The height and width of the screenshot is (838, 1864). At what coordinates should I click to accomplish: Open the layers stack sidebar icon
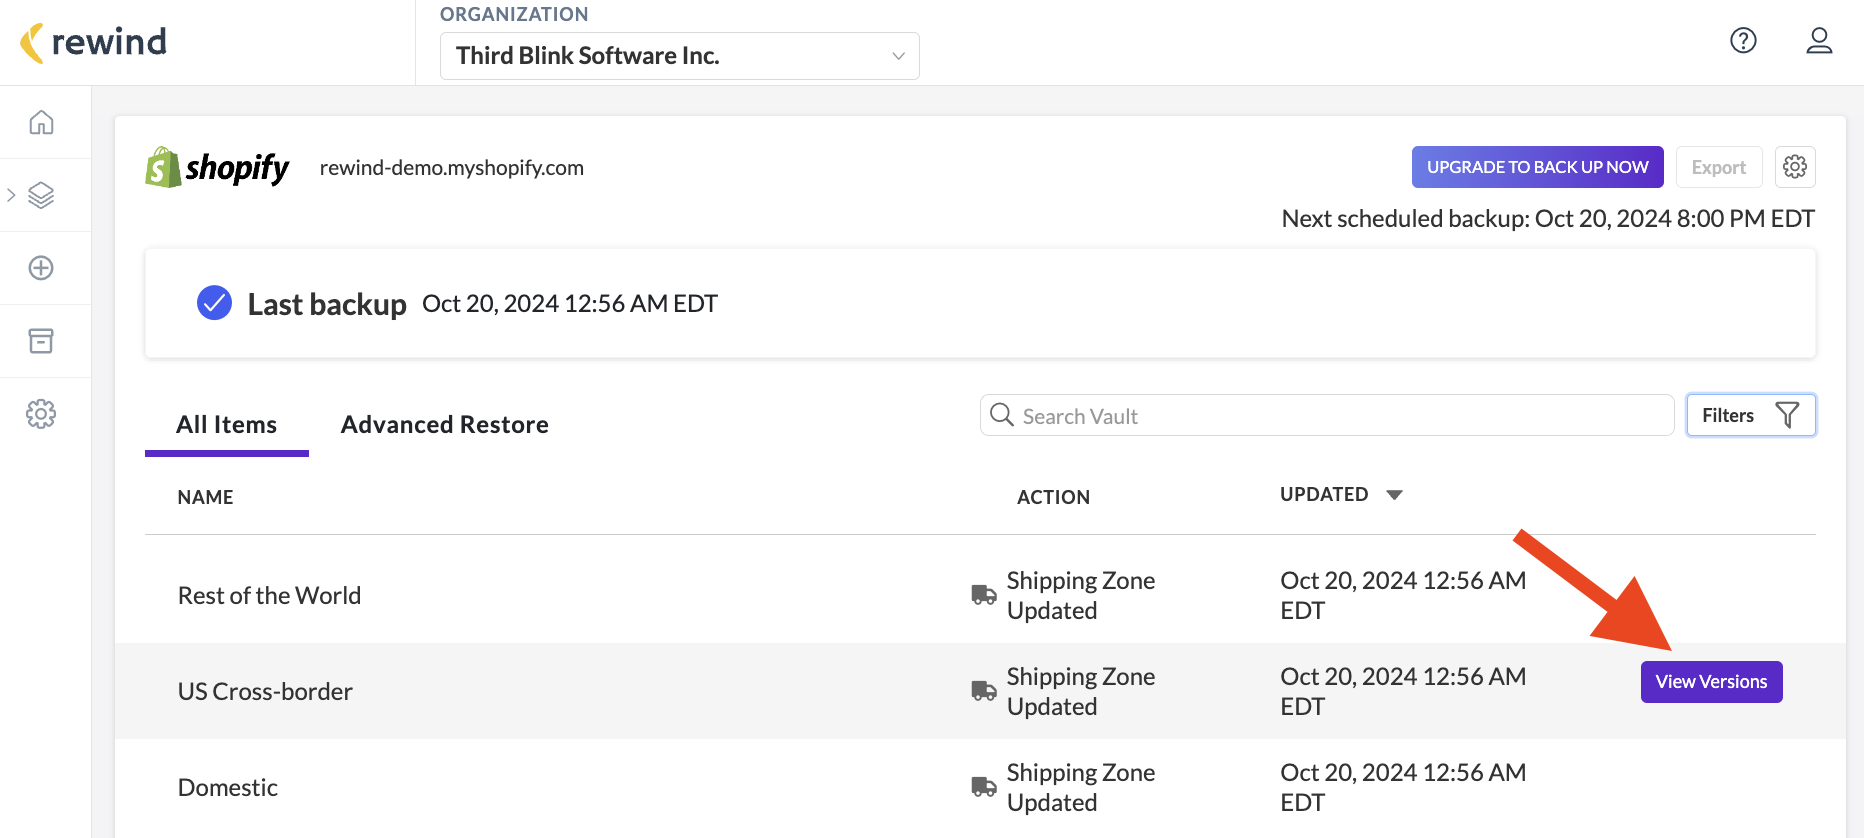(x=41, y=195)
